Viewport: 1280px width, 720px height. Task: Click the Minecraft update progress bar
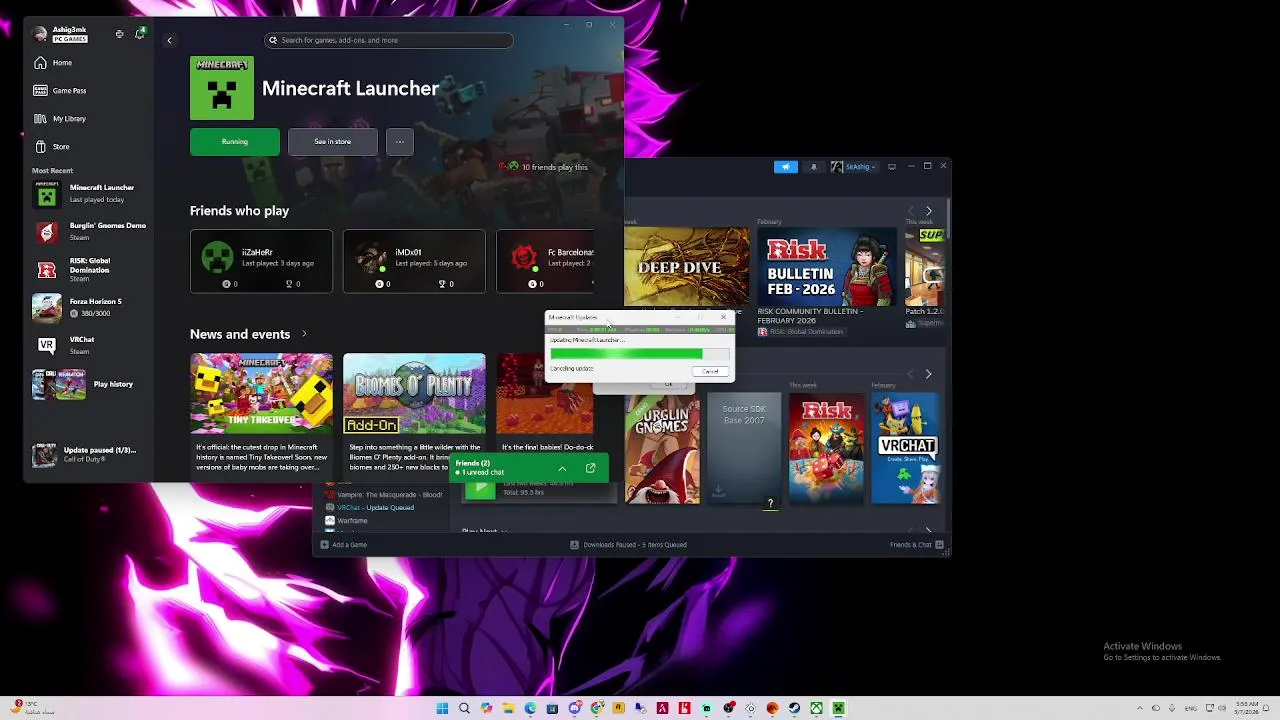[x=640, y=354]
